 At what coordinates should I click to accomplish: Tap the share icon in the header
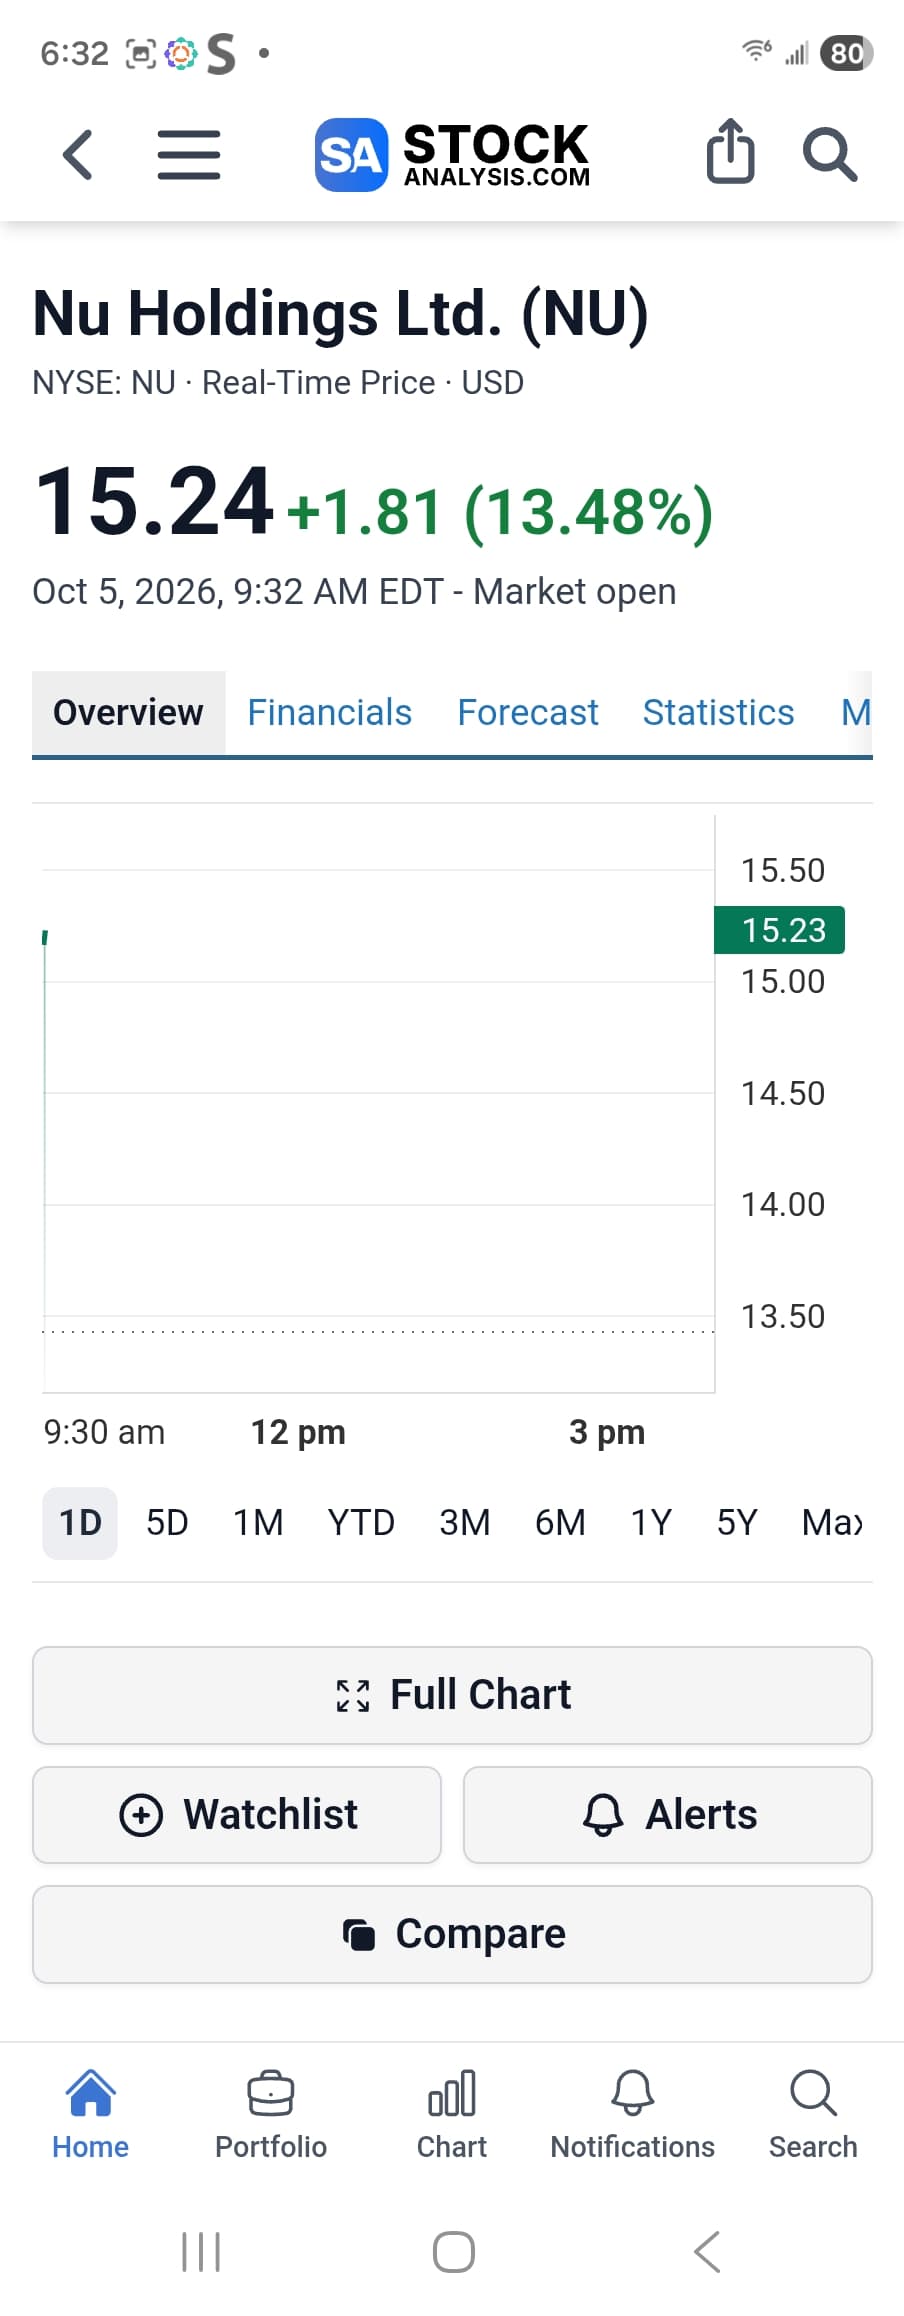coord(730,151)
